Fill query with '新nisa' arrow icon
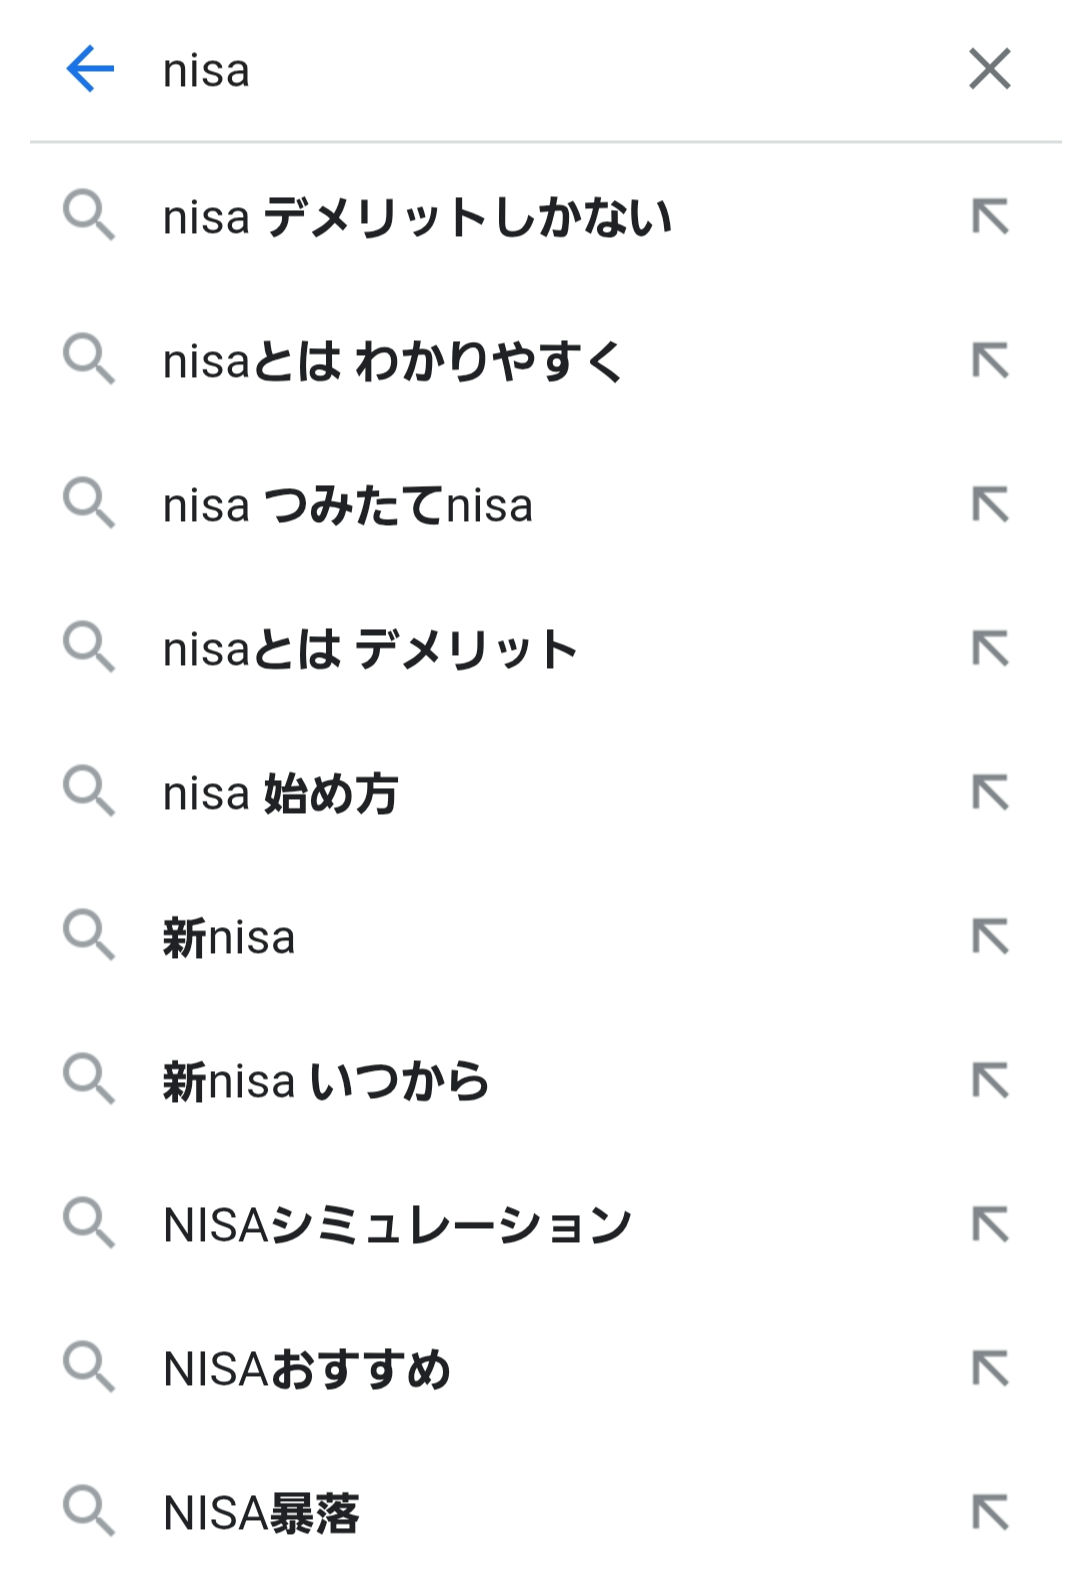 990,937
